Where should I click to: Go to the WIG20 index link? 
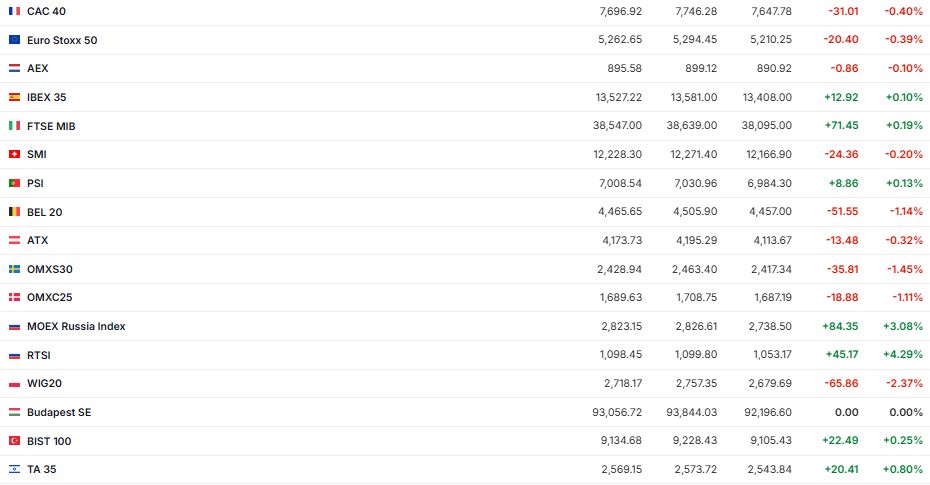[x=44, y=383]
